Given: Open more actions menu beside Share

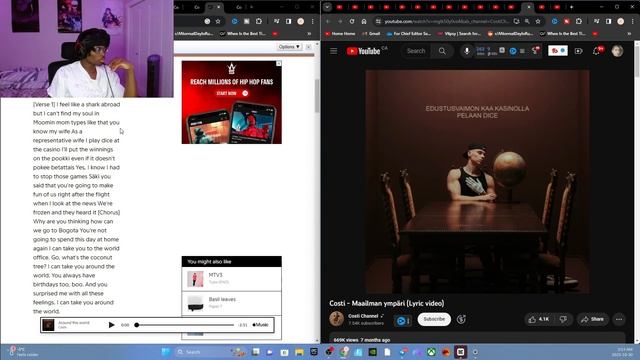Looking at the screenshot, I should pyautogui.click(x=619, y=319).
